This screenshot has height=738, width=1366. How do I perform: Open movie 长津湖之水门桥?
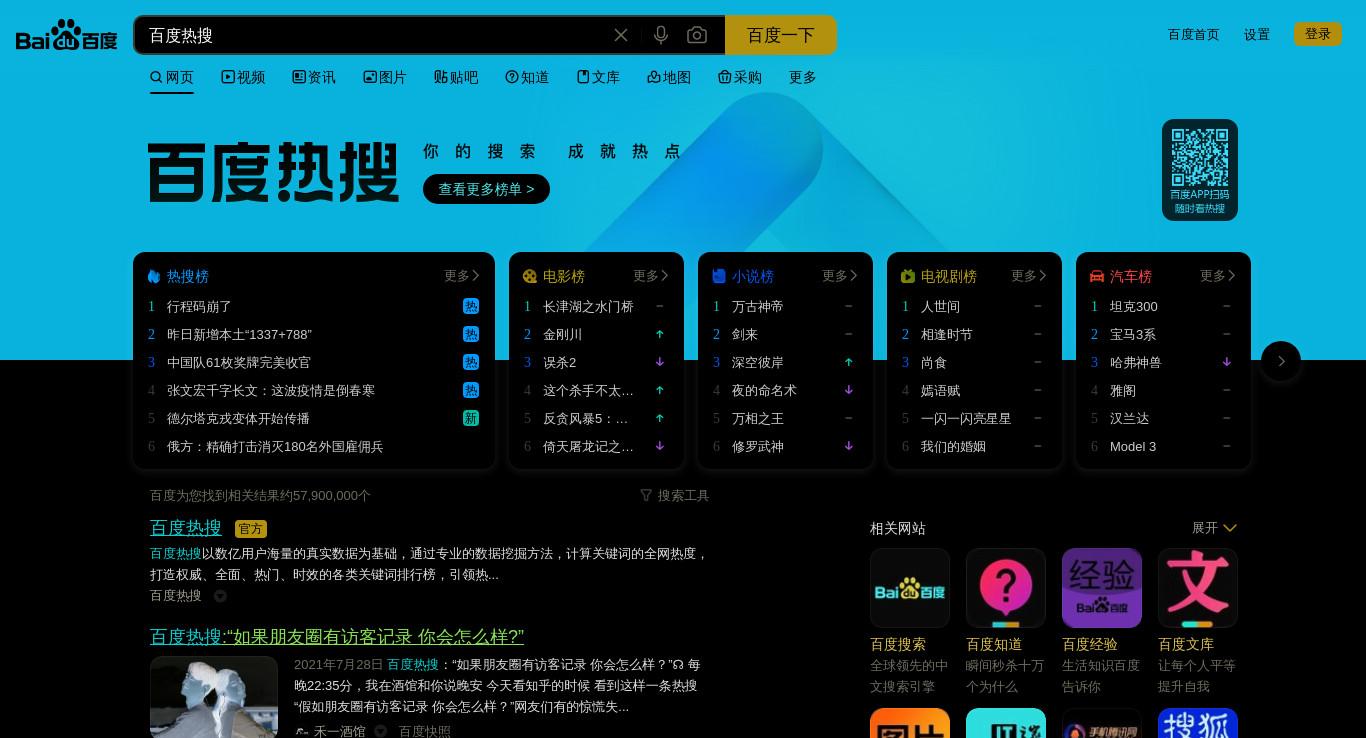[x=588, y=306]
